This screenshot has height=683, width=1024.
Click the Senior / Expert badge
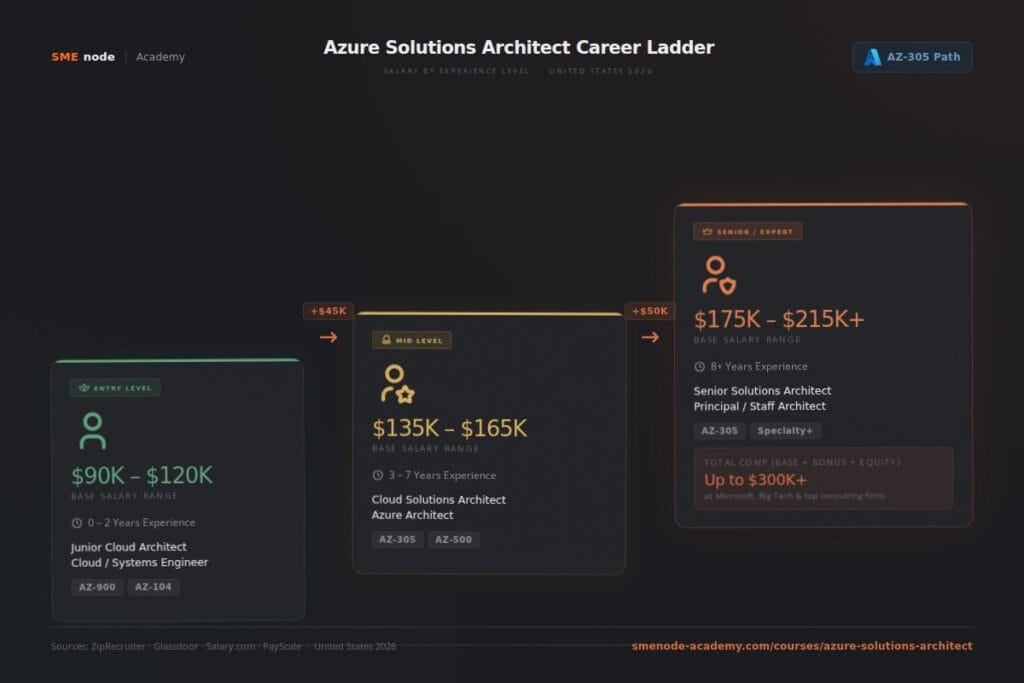(x=747, y=231)
